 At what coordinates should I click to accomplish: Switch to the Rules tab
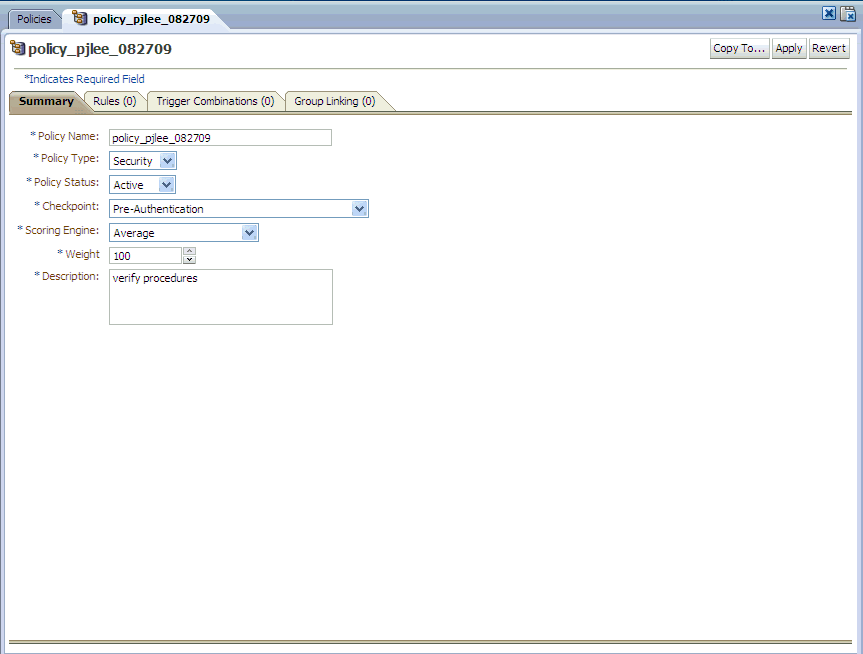coord(113,100)
